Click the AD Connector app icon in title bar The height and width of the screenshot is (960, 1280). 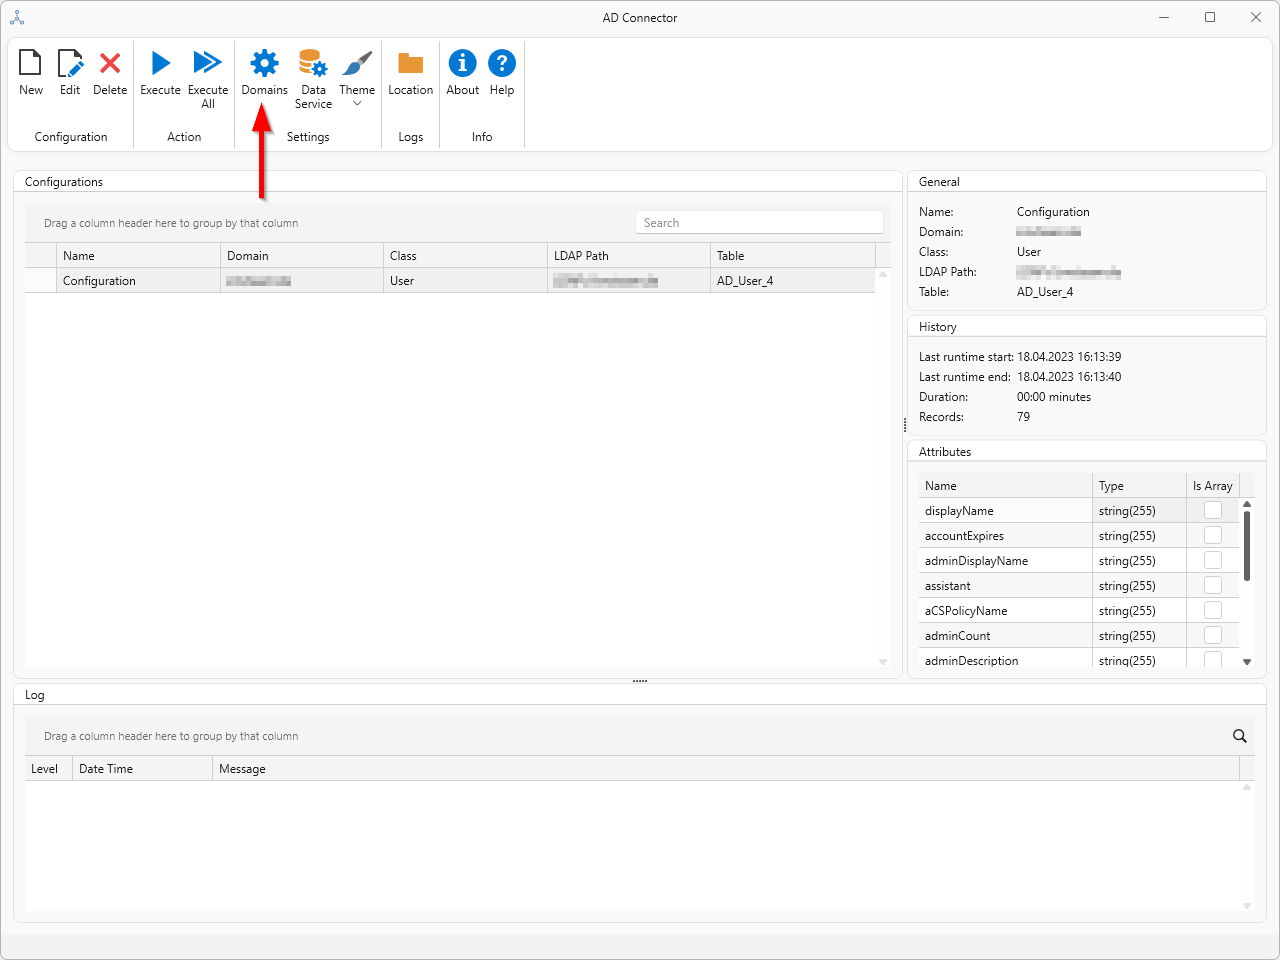pos(17,17)
